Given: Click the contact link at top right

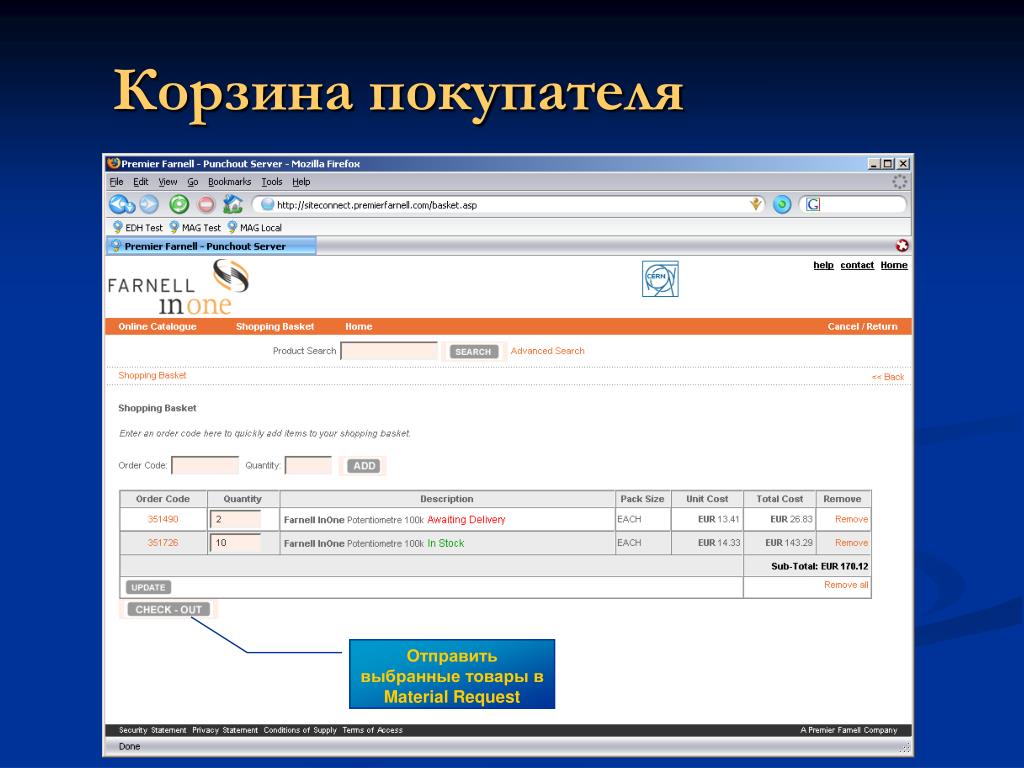Looking at the screenshot, I should click(x=857, y=265).
